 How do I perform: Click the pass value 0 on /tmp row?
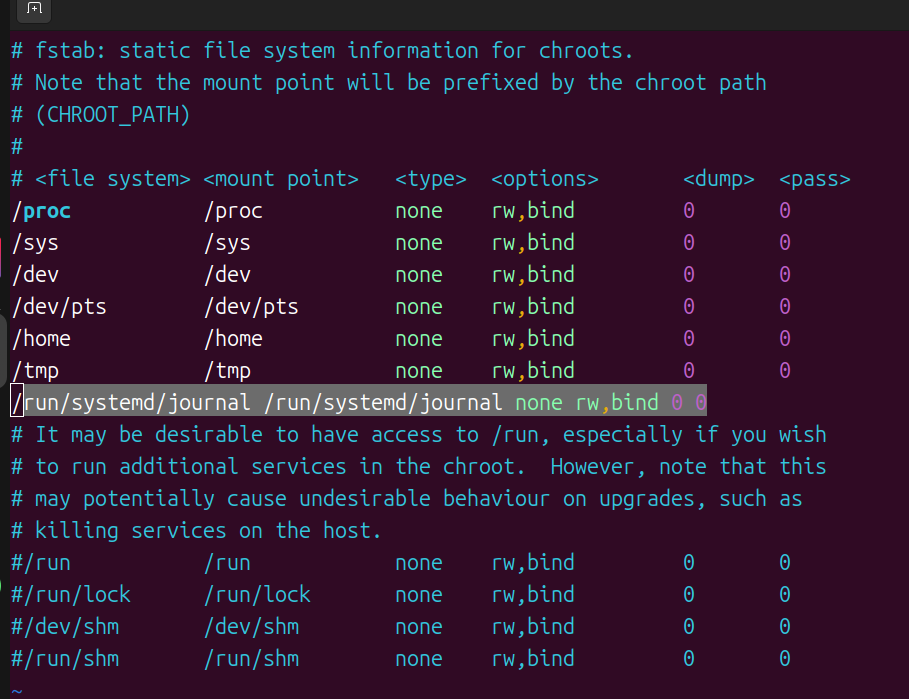785,371
